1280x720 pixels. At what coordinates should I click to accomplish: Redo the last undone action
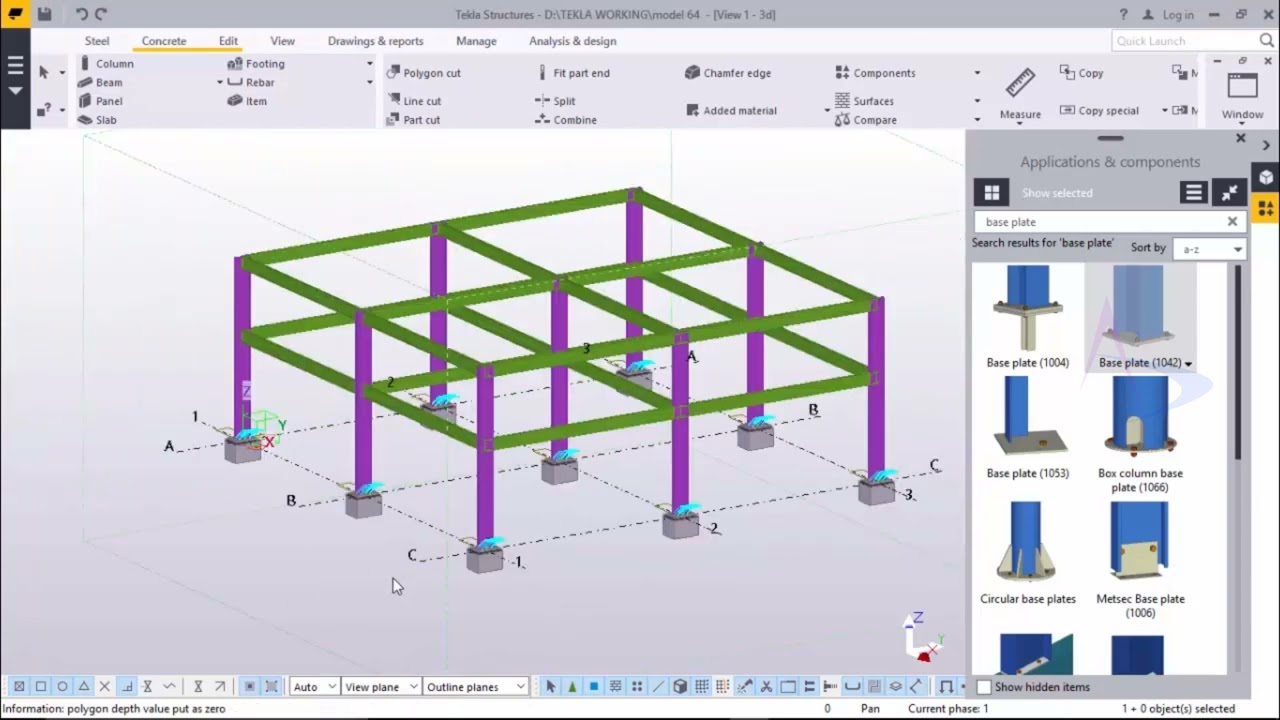(100, 14)
